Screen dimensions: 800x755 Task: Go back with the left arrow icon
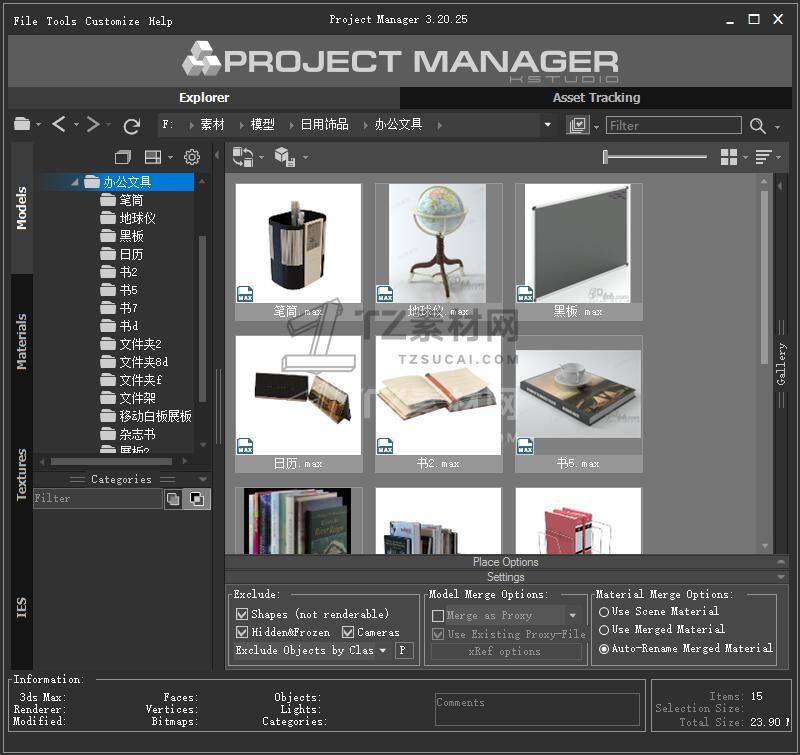click(59, 124)
